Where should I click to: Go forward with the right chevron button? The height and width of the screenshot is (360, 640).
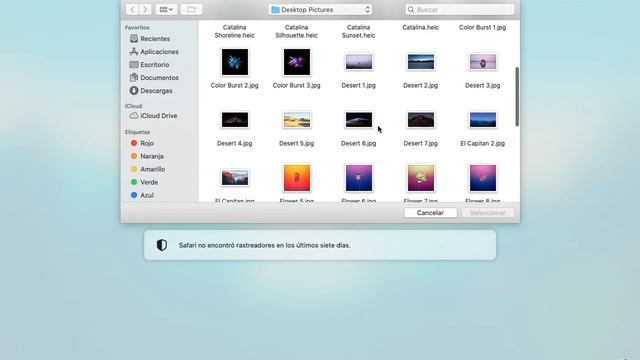coord(145,9)
